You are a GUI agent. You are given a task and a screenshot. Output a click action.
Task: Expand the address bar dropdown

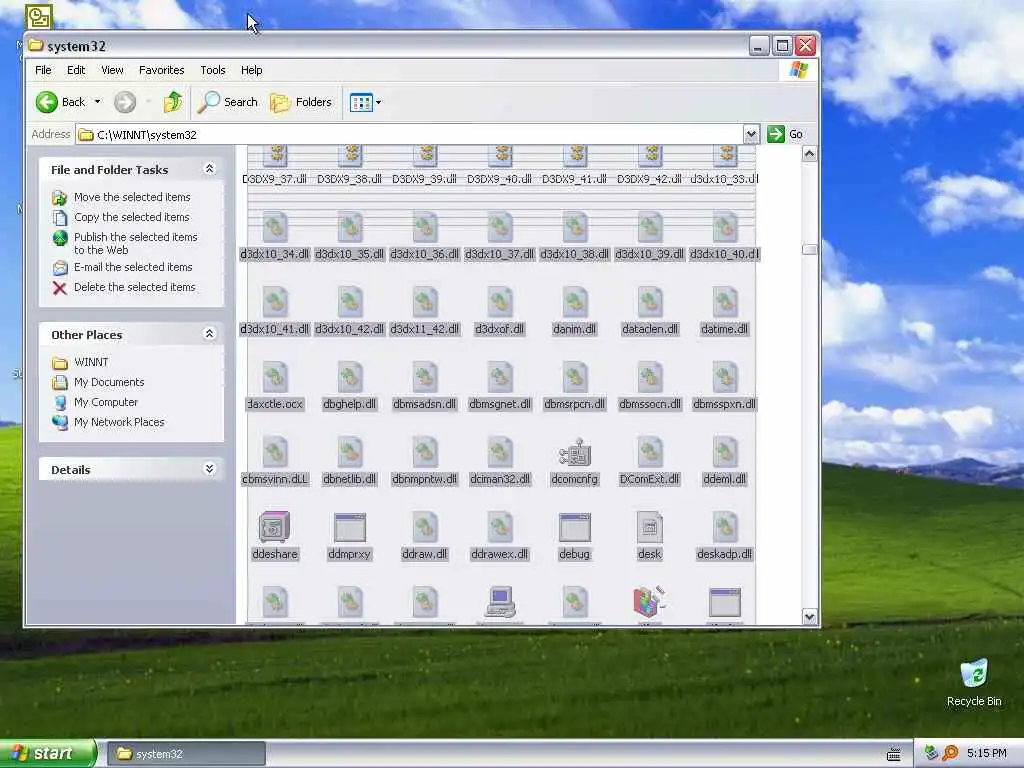click(x=751, y=135)
